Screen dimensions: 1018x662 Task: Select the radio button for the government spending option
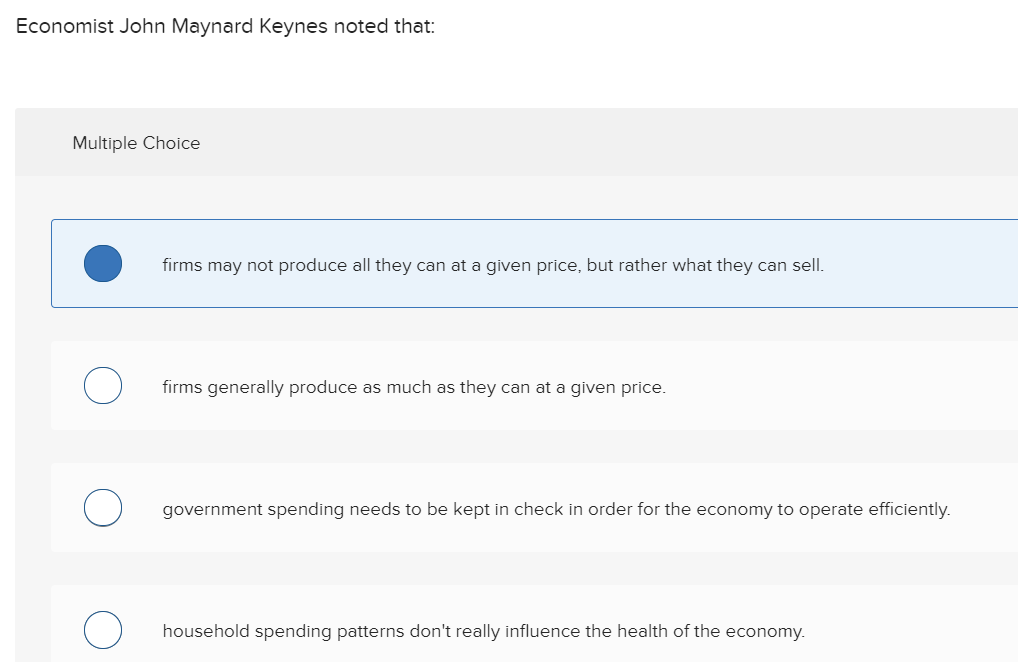[102, 507]
